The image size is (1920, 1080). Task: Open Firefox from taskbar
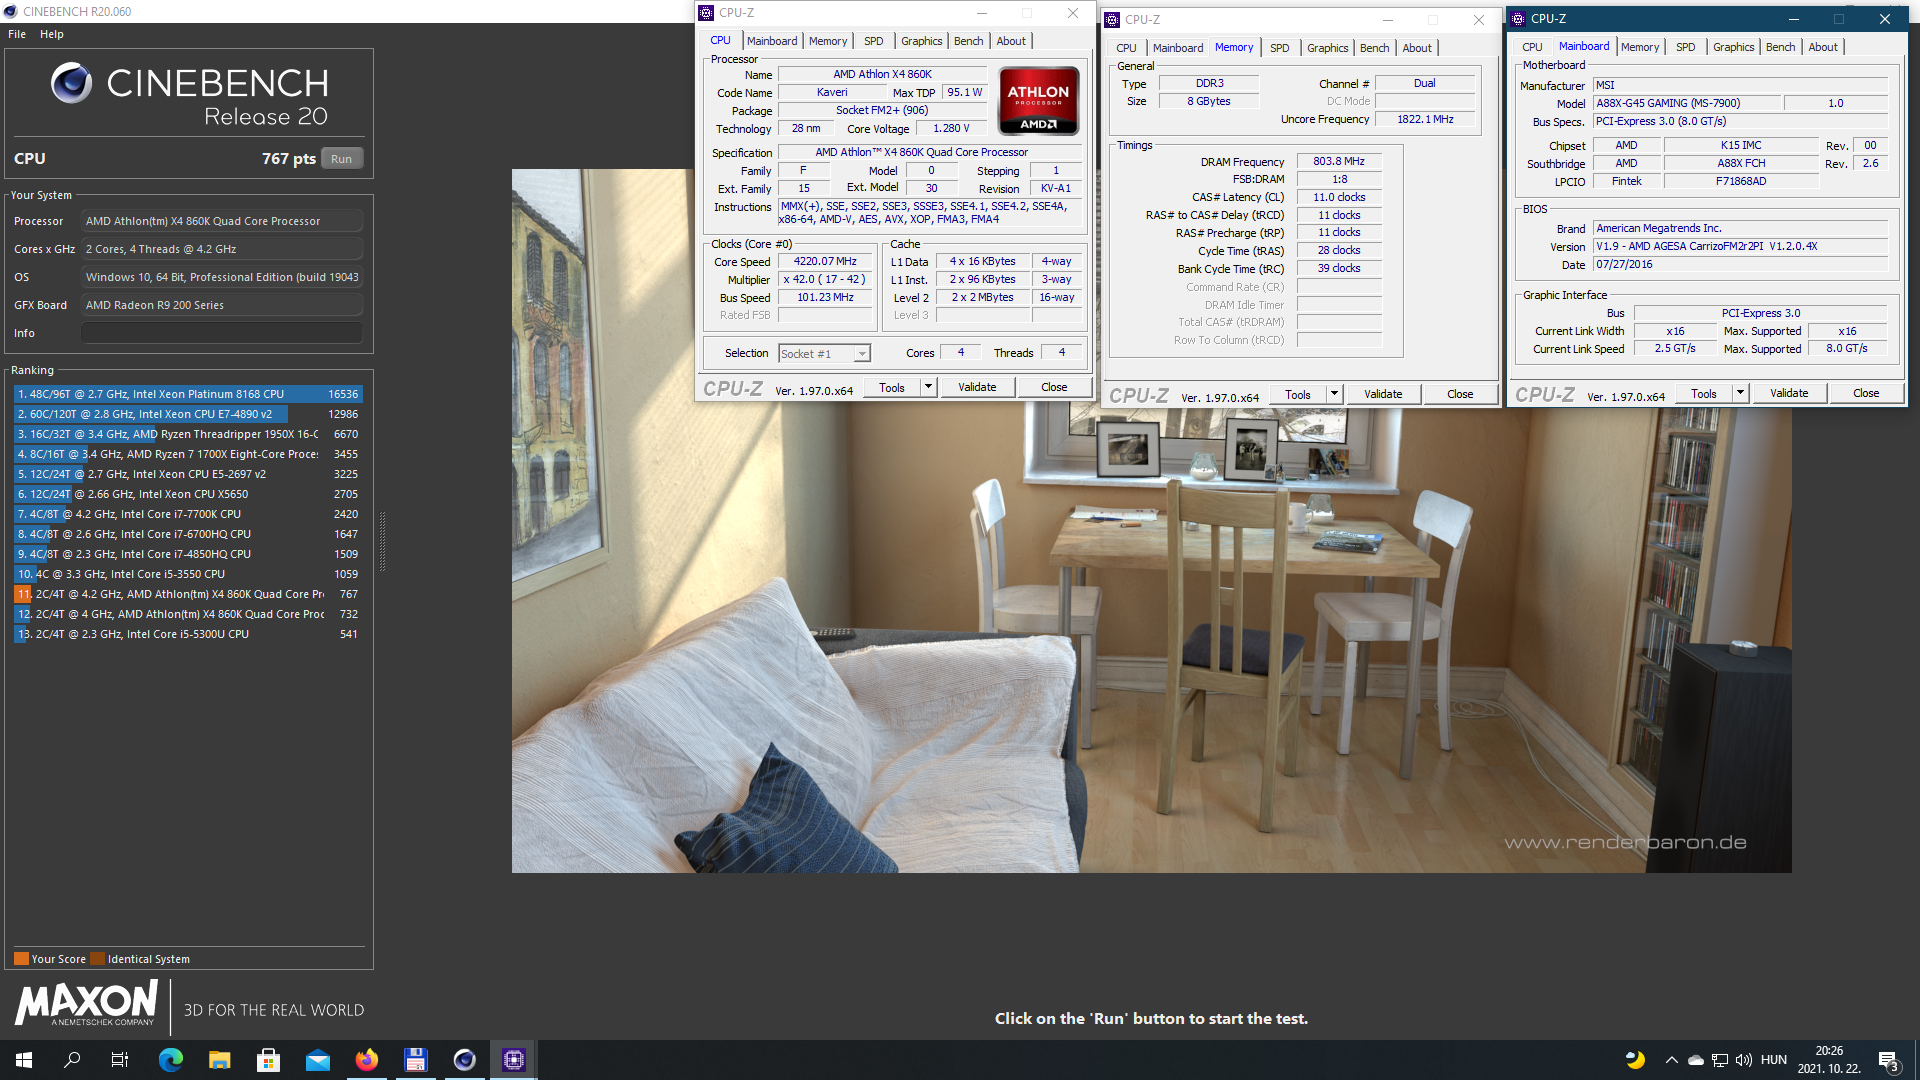click(367, 1060)
